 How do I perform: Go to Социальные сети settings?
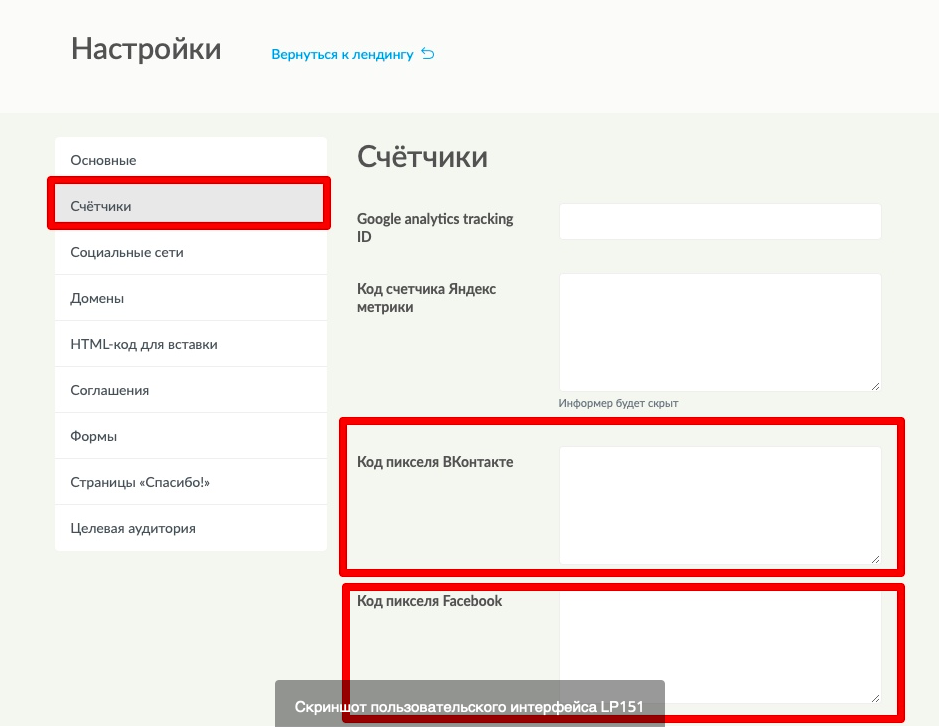[x=191, y=252]
